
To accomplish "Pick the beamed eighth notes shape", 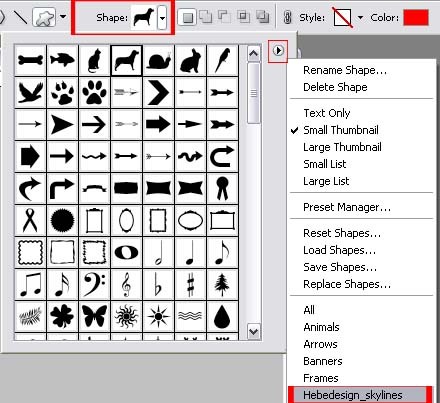I will (30, 284).
